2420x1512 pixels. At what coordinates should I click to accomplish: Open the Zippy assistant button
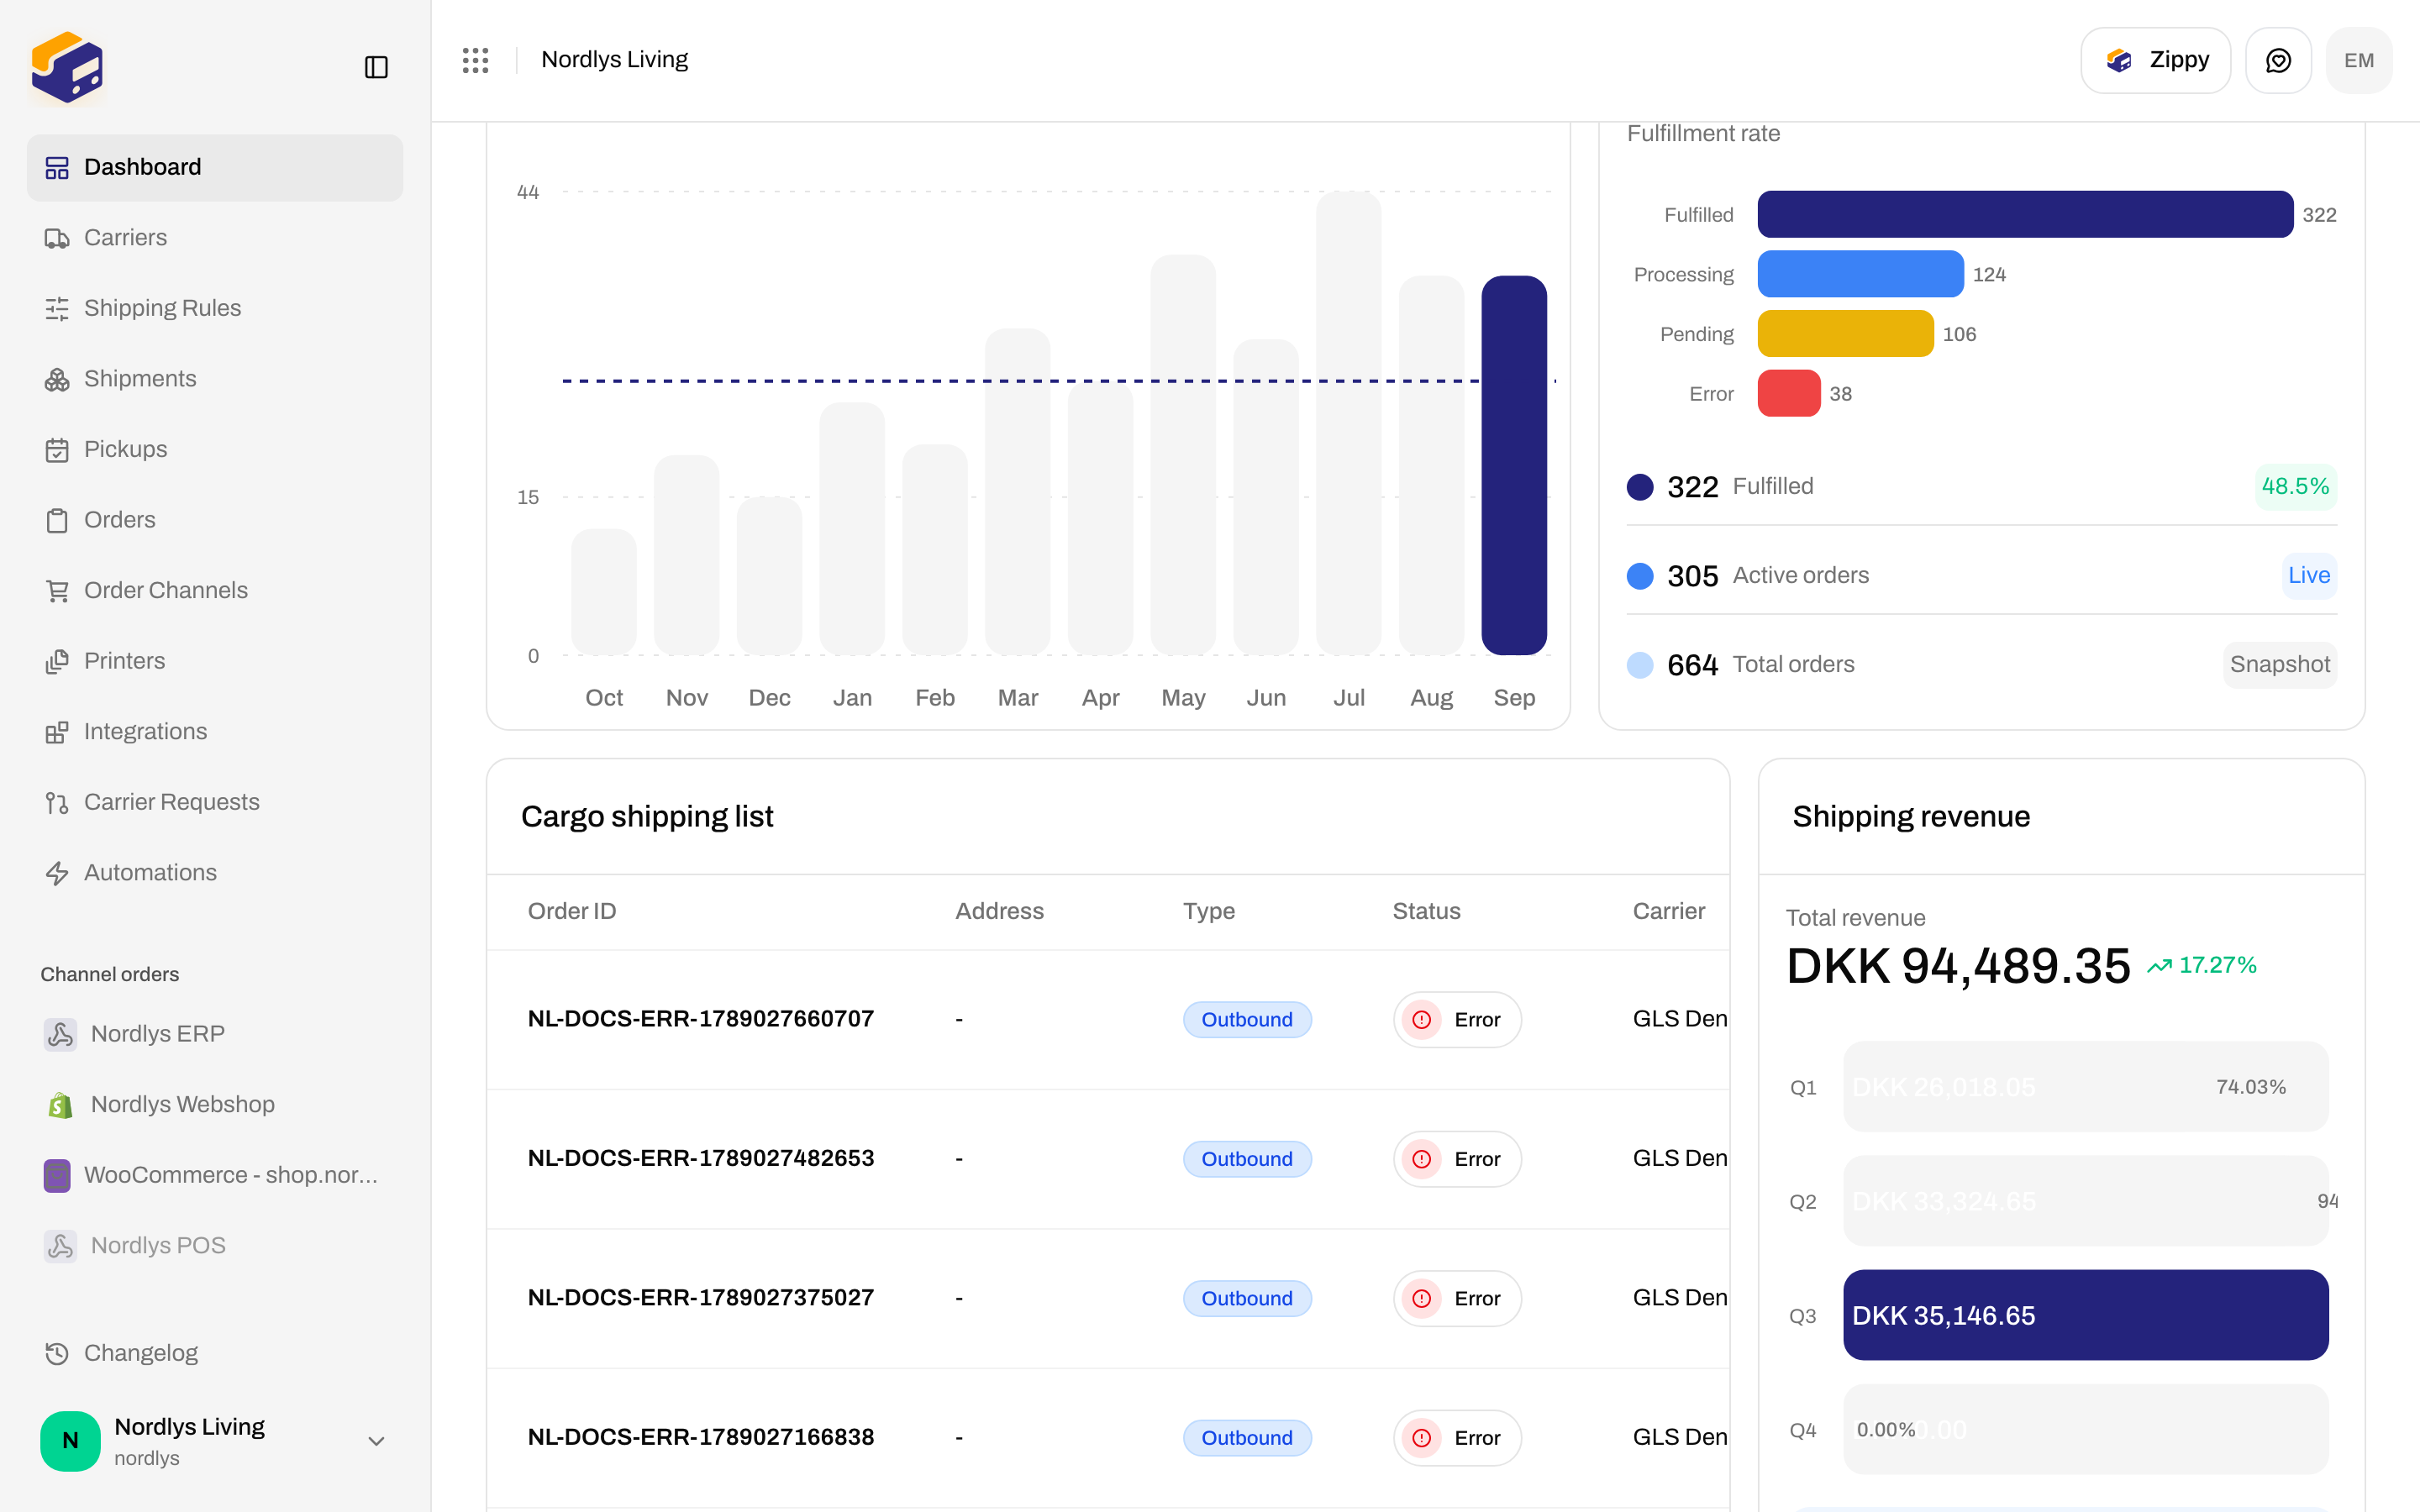(2155, 60)
